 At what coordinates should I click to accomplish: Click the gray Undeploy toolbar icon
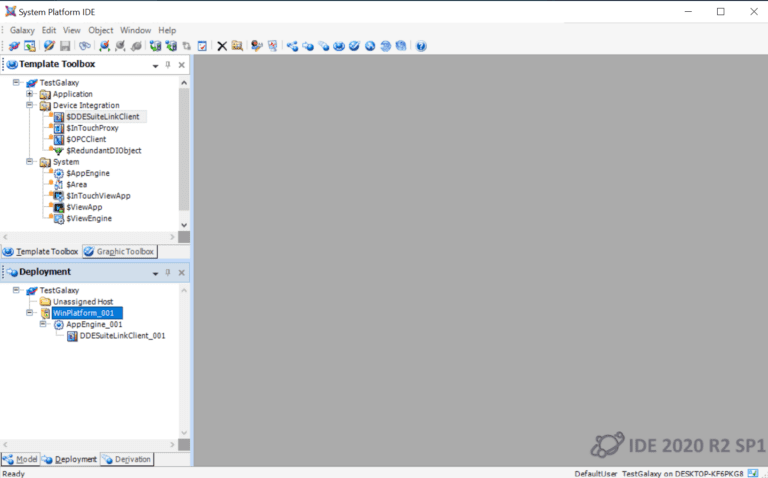tap(120, 46)
